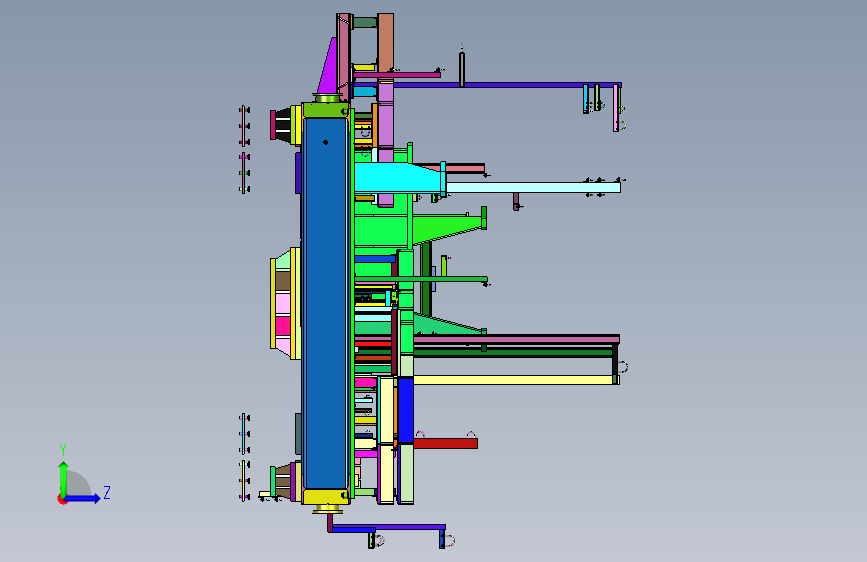
Task: Click the gray YZ plane arc on the triad
Action: (79, 483)
